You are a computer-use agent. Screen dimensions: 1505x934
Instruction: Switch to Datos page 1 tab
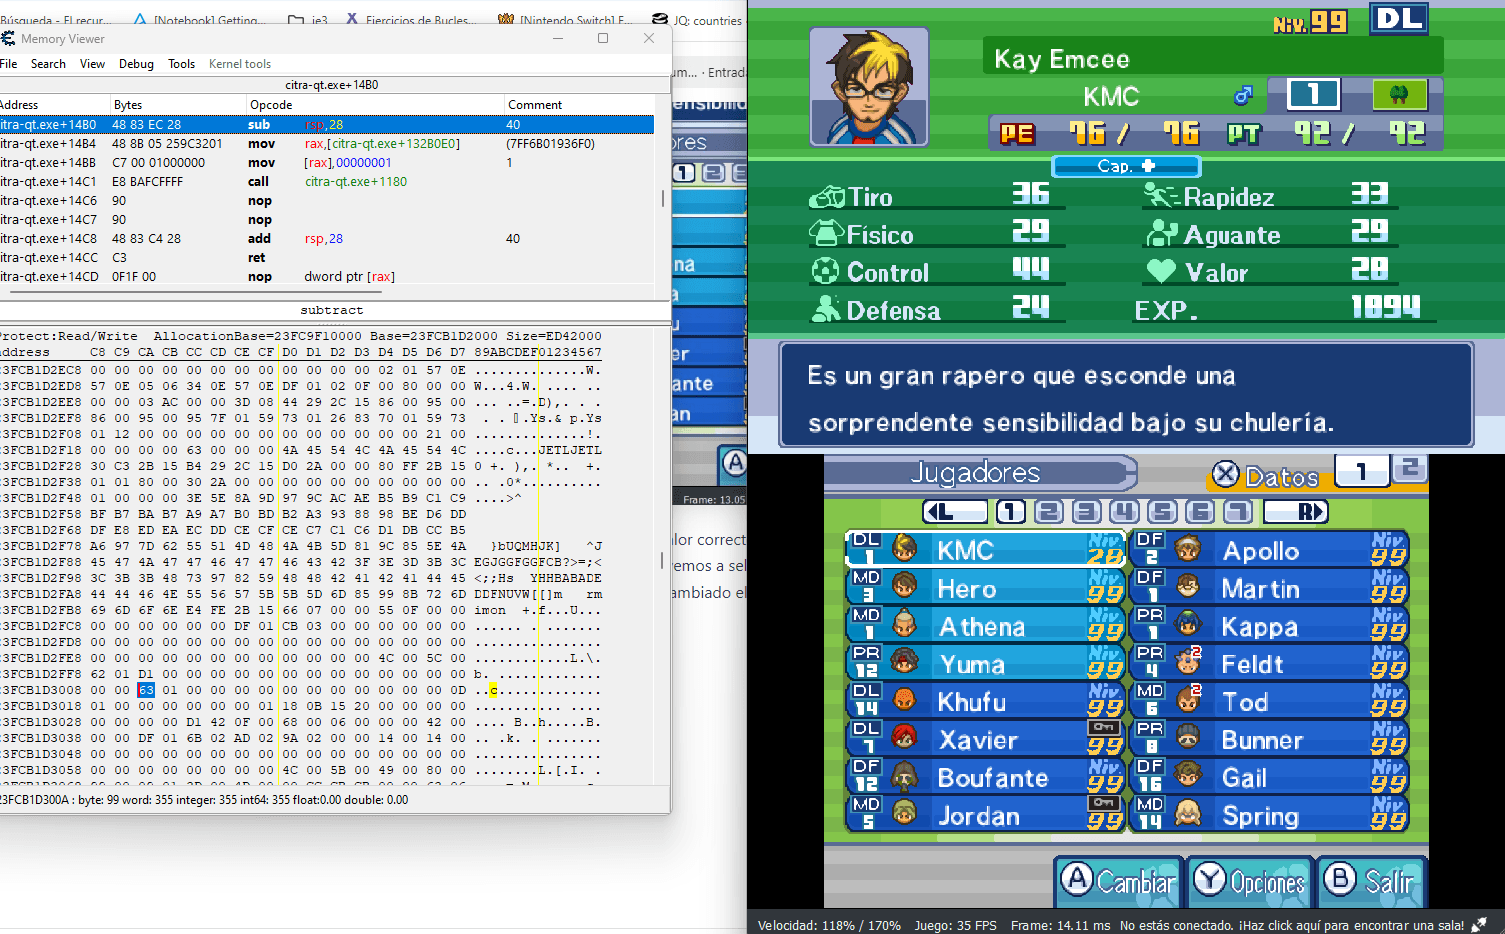click(x=1361, y=471)
